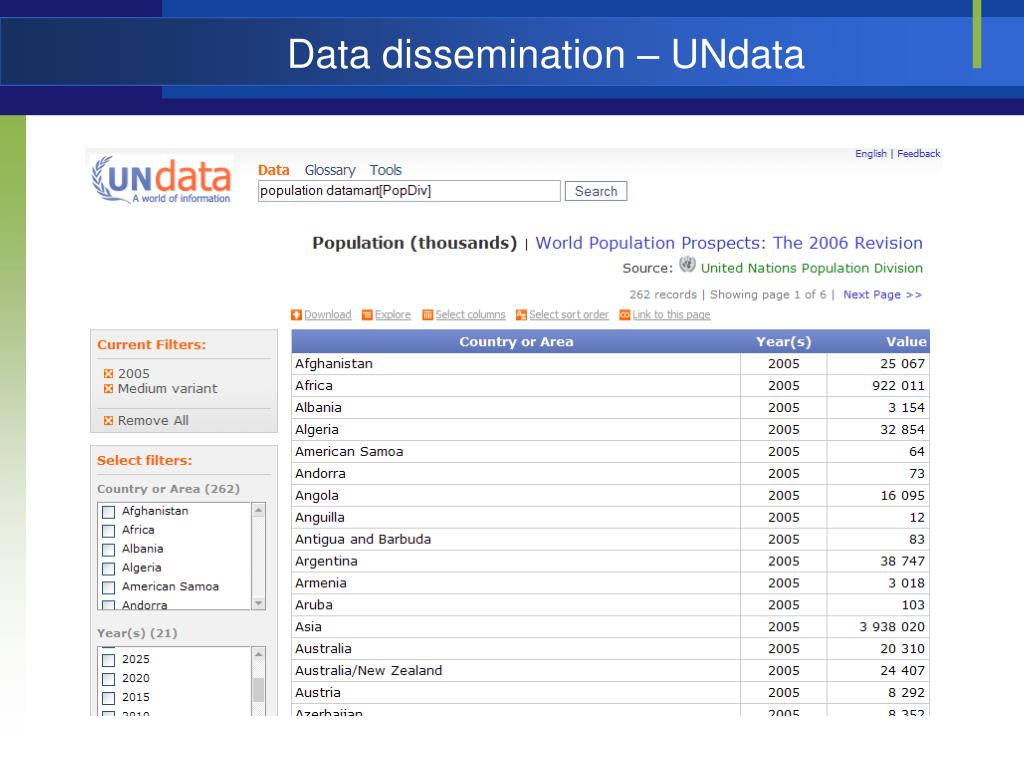
Task: Click the Algeria row in the table
Action: point(611,430)
